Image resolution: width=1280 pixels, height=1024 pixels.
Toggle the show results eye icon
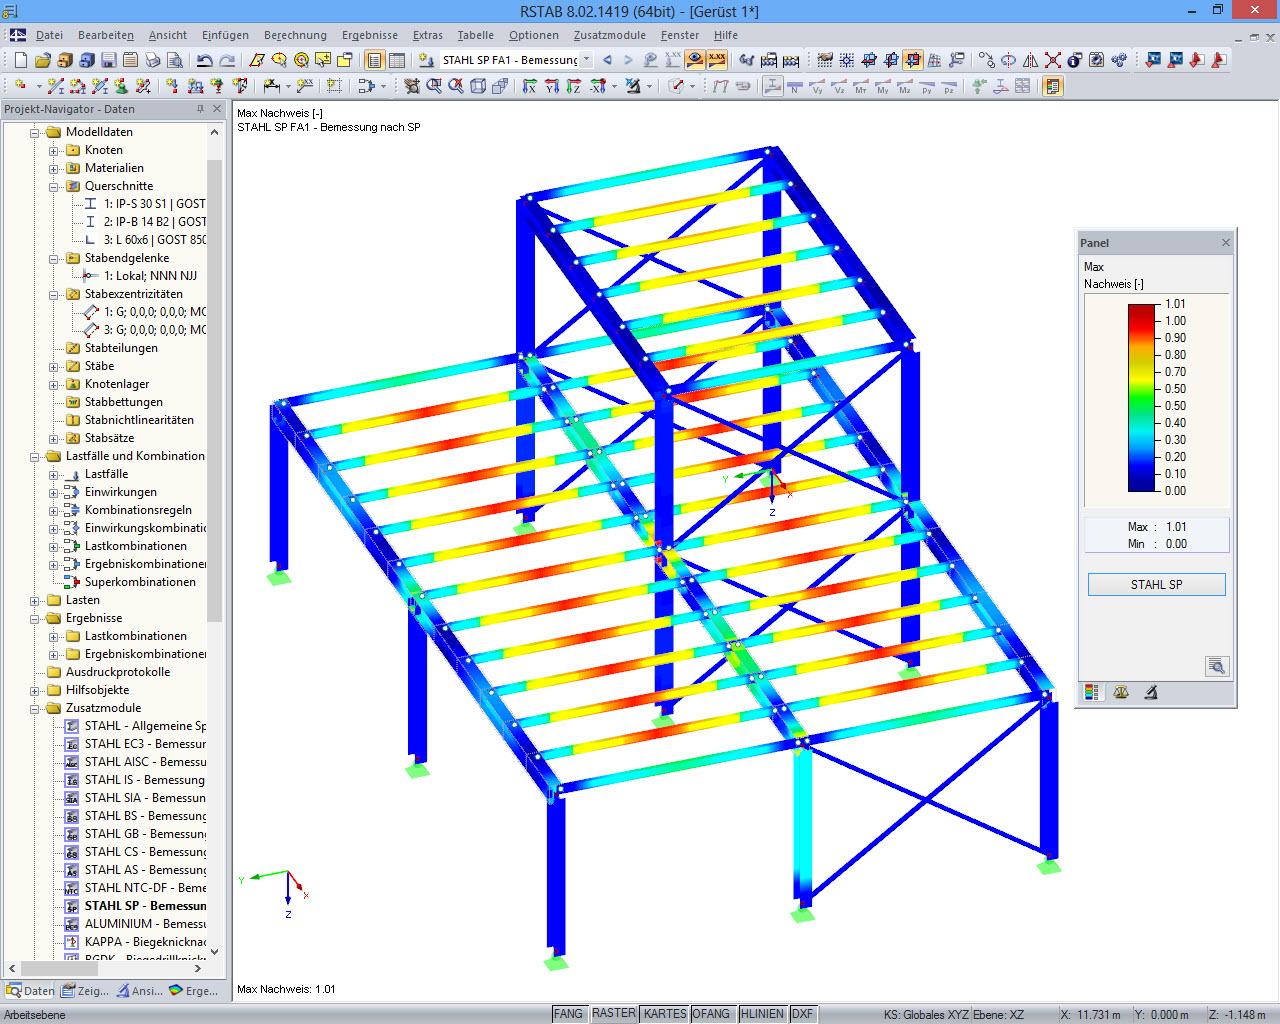pyautogui.click(x=695, y=60)
